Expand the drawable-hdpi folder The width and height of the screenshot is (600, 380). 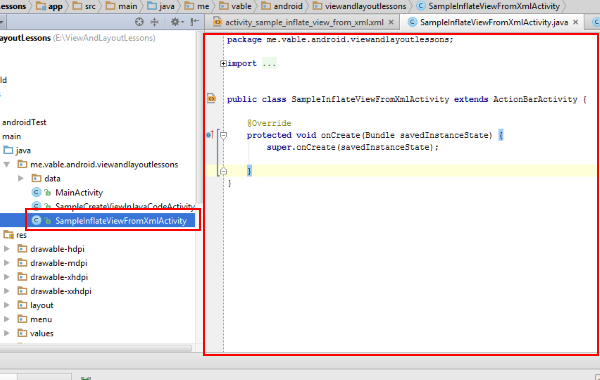point(7,249)
